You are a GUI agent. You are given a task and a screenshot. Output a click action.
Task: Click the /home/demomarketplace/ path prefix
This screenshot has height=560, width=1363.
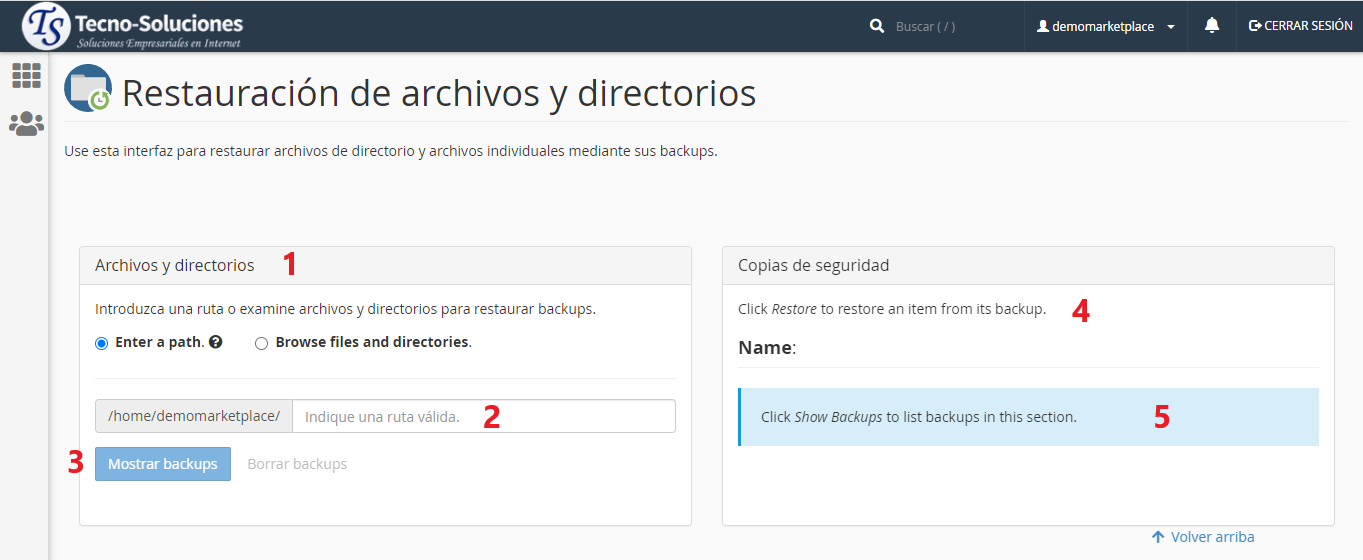[194, 416]
